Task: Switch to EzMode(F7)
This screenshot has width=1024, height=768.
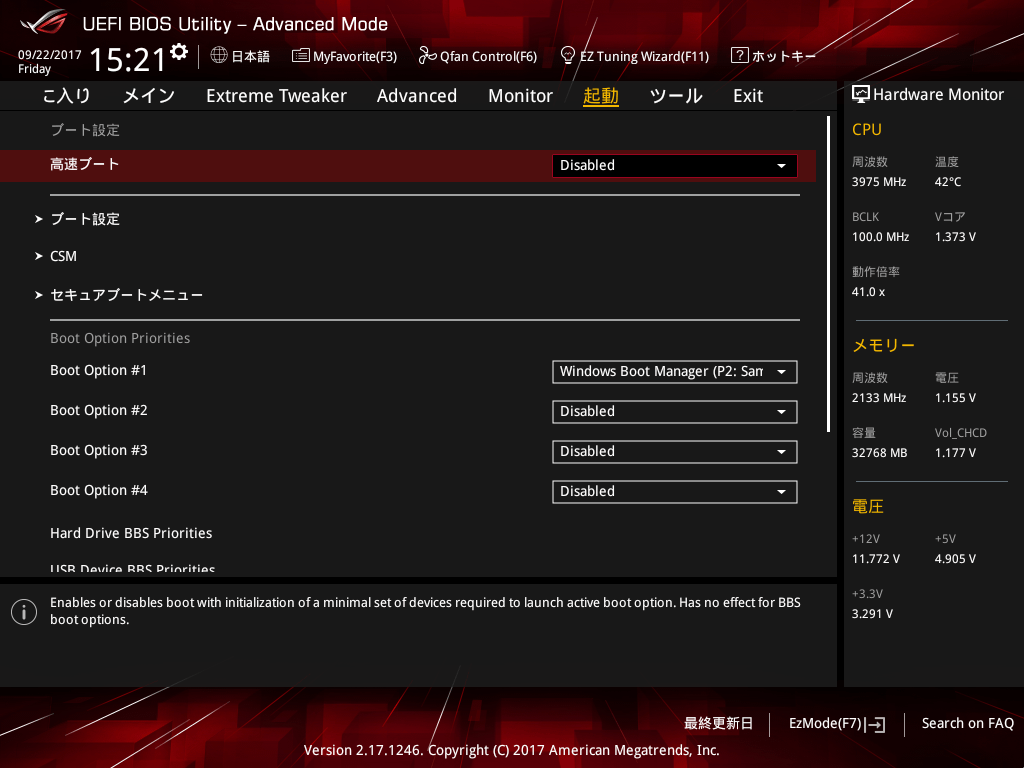Action: pyautogui.click(x=825, y=724)
